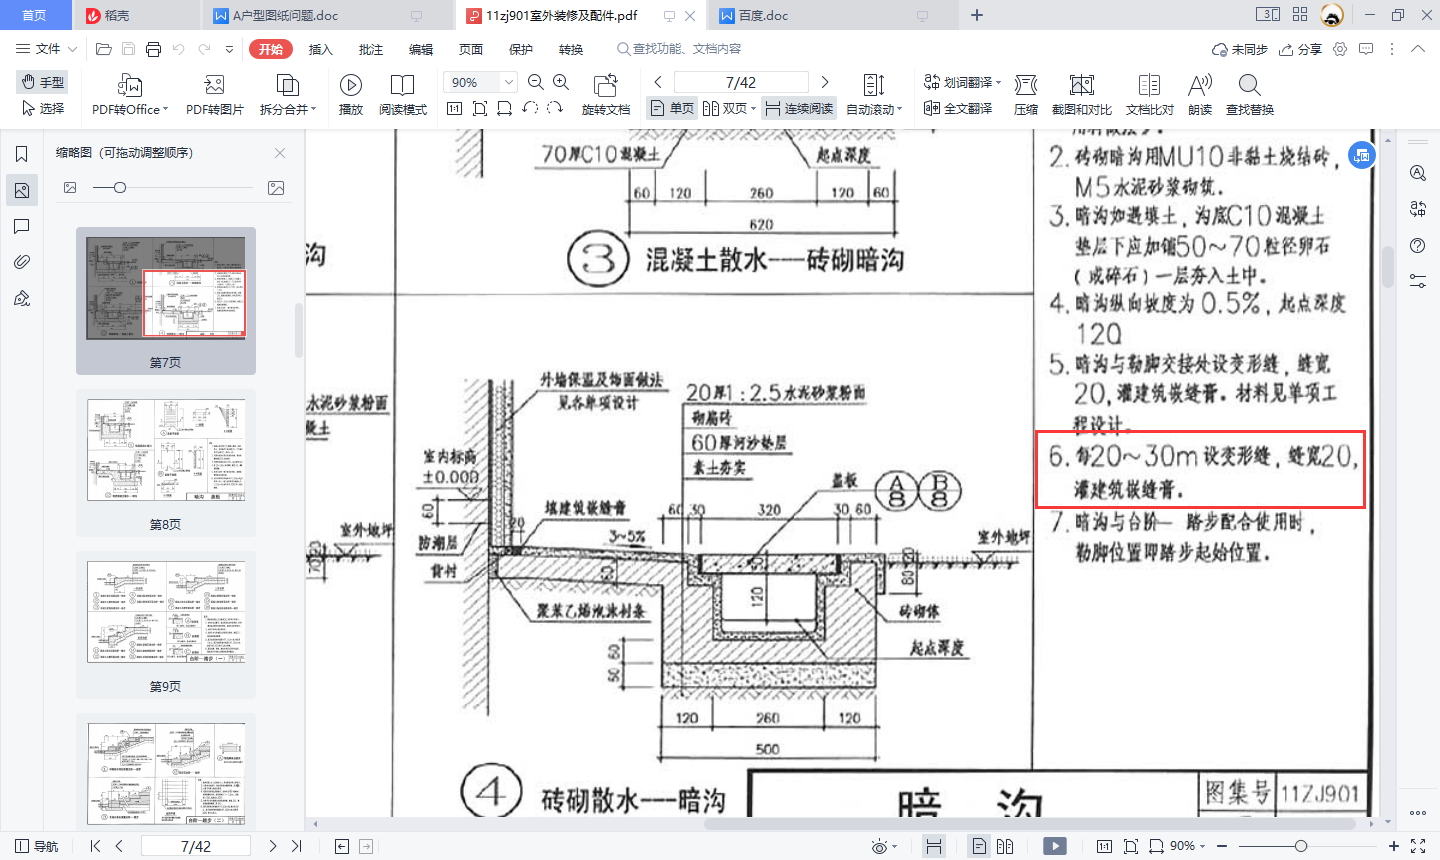1440x860 pixels.
Task: Expand quick access toolbar dropdown arrow
Action: [x=230, y=49]
